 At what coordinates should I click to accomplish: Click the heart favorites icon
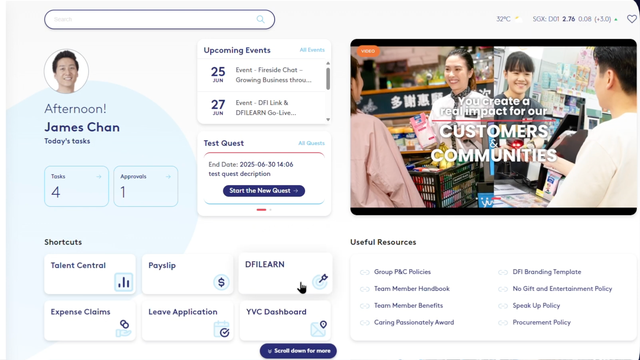click(x=632, y=19)
